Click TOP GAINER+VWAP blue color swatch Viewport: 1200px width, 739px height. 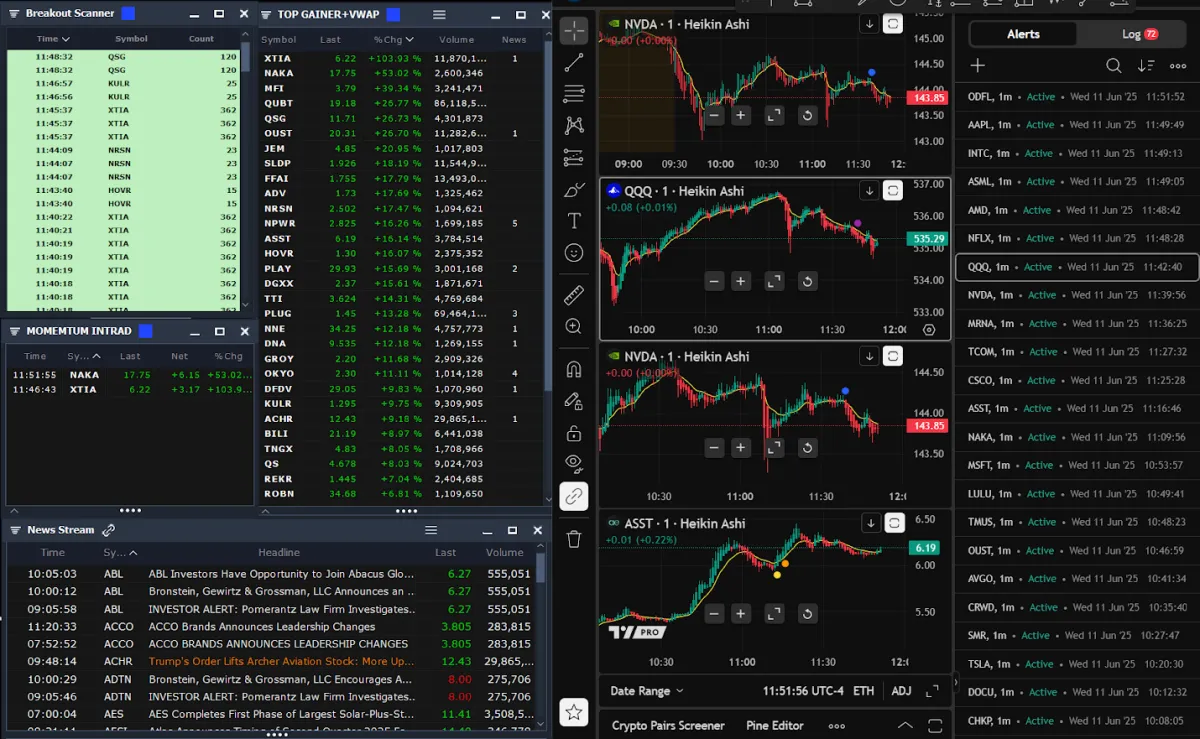pyautogui.click(x=393, y=14)
